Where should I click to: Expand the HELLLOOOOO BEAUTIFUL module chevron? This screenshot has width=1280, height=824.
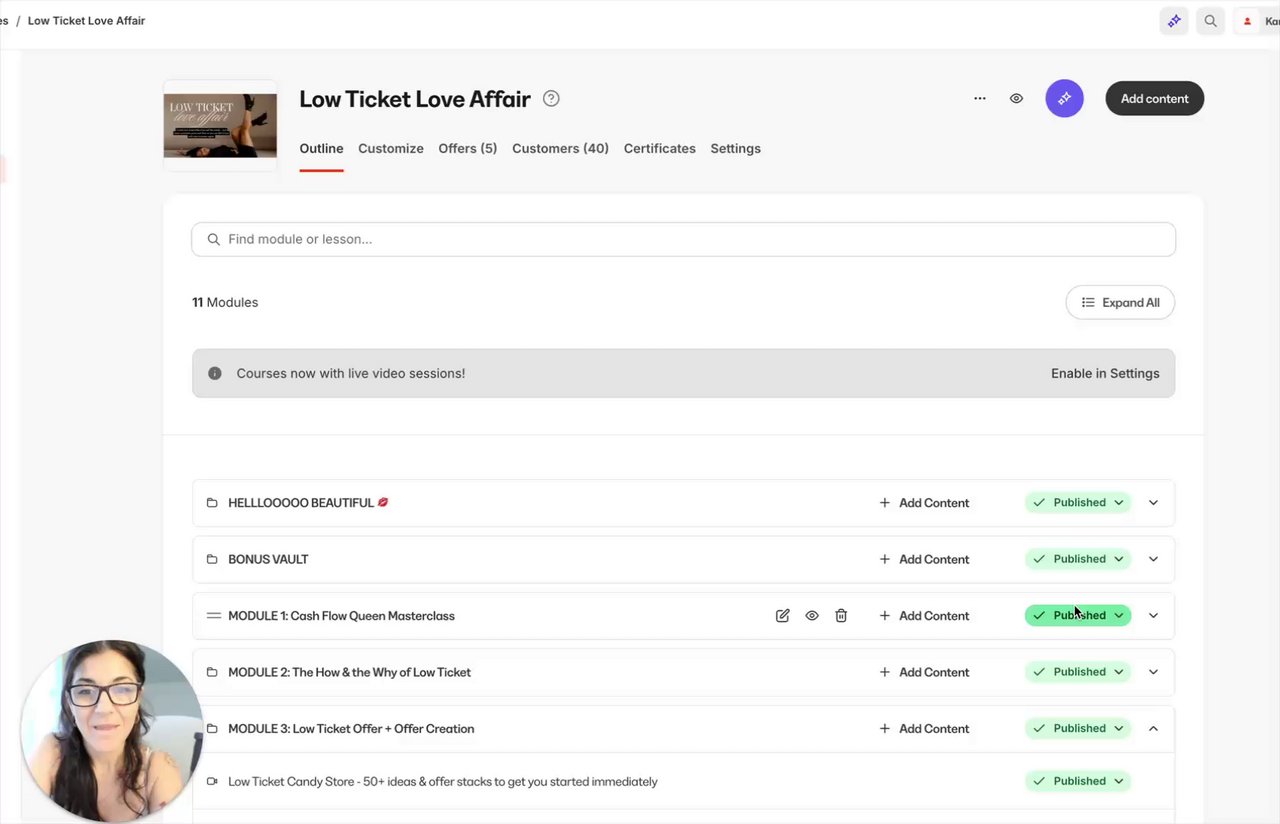(x=1153, y=503)
